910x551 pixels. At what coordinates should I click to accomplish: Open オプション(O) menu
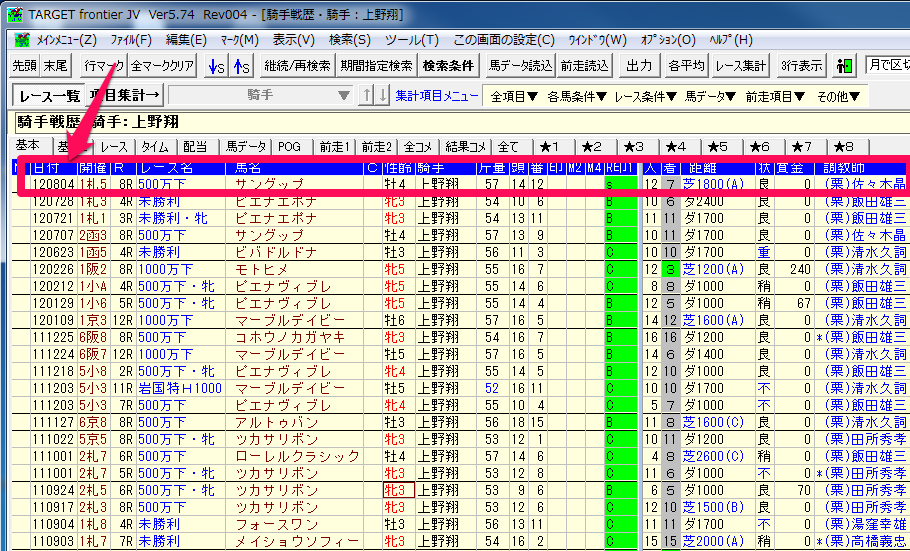[x=667, y=40]
